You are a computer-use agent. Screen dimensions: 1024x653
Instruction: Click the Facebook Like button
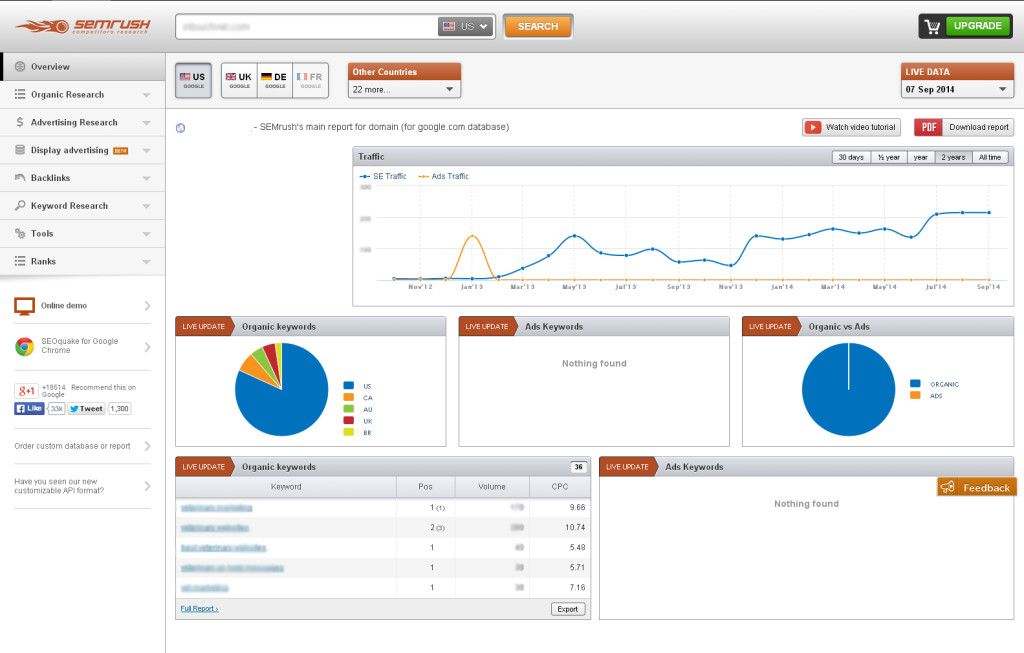[x=29, y=409]
